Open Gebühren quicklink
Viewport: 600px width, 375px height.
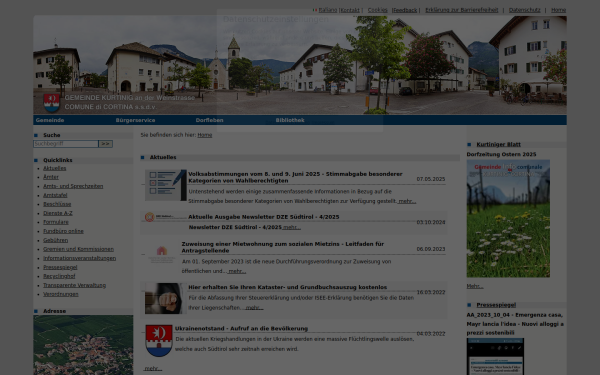(x=55, y=240)
